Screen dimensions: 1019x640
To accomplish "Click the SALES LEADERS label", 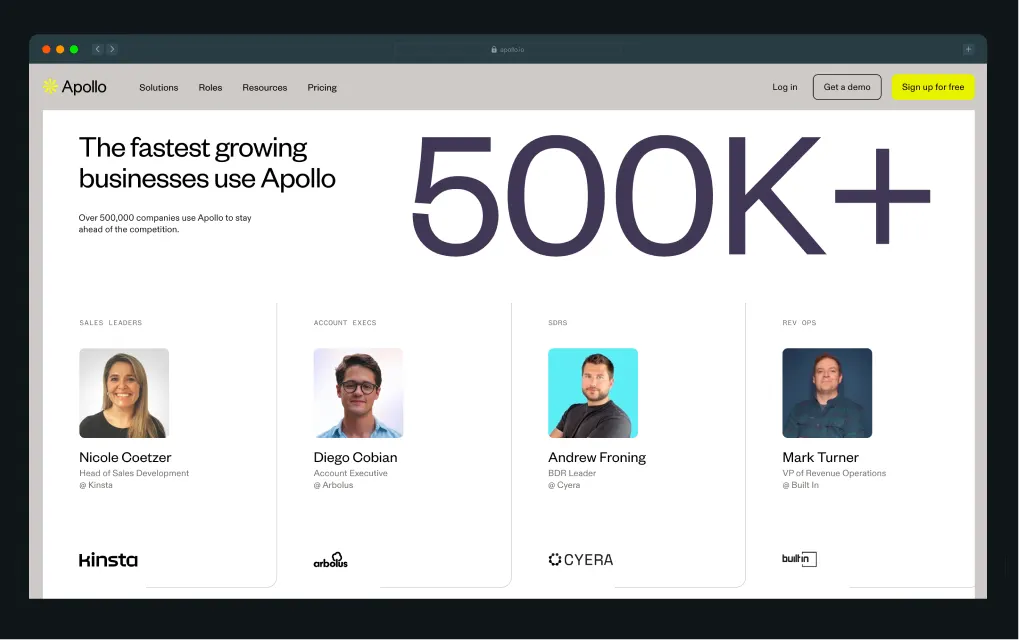I will (x=110, y=322).
